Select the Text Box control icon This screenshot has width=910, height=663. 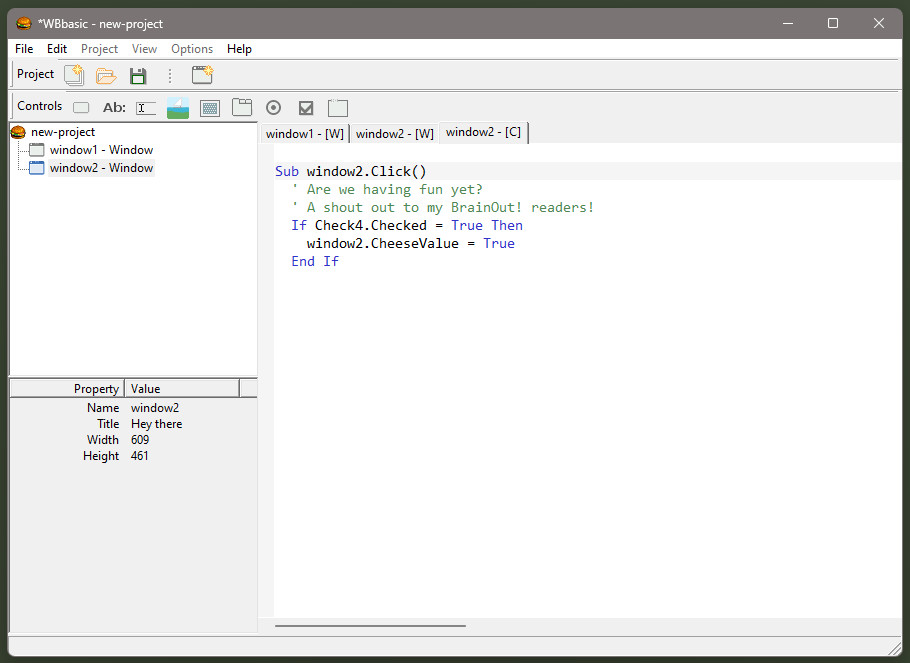coord(146,108)
